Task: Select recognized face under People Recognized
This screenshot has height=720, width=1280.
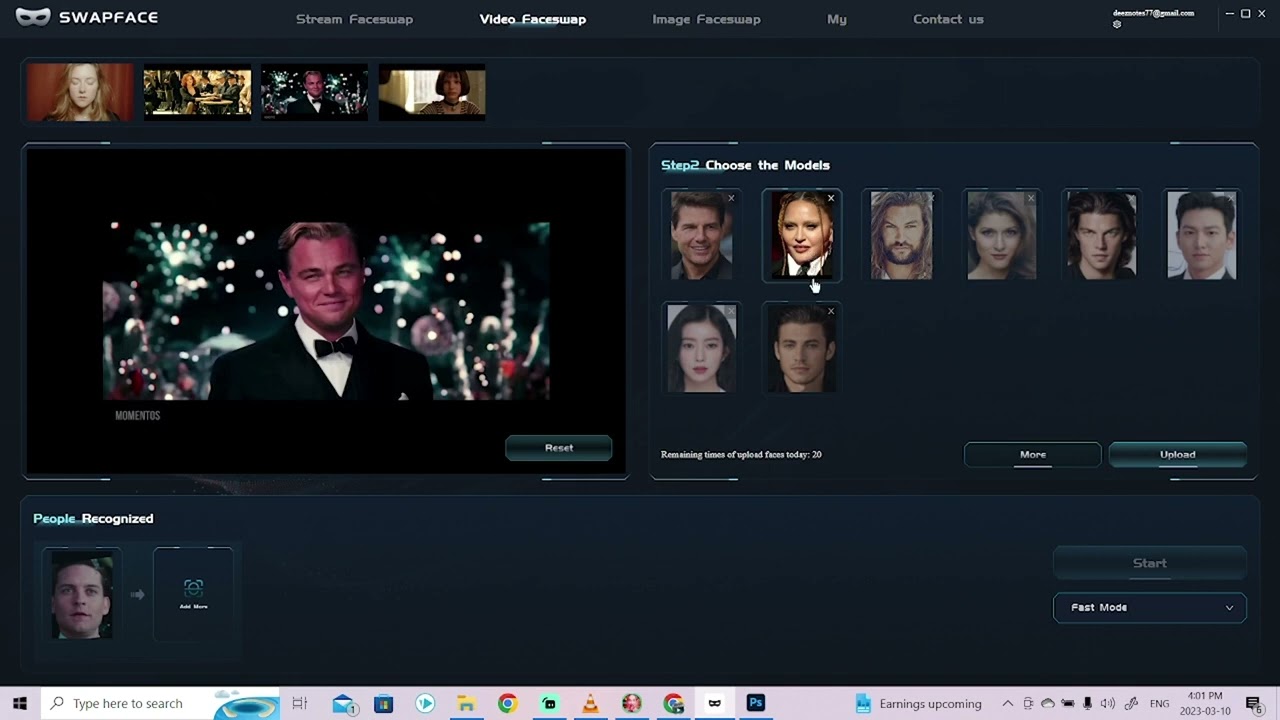Action: click(82, 595)
